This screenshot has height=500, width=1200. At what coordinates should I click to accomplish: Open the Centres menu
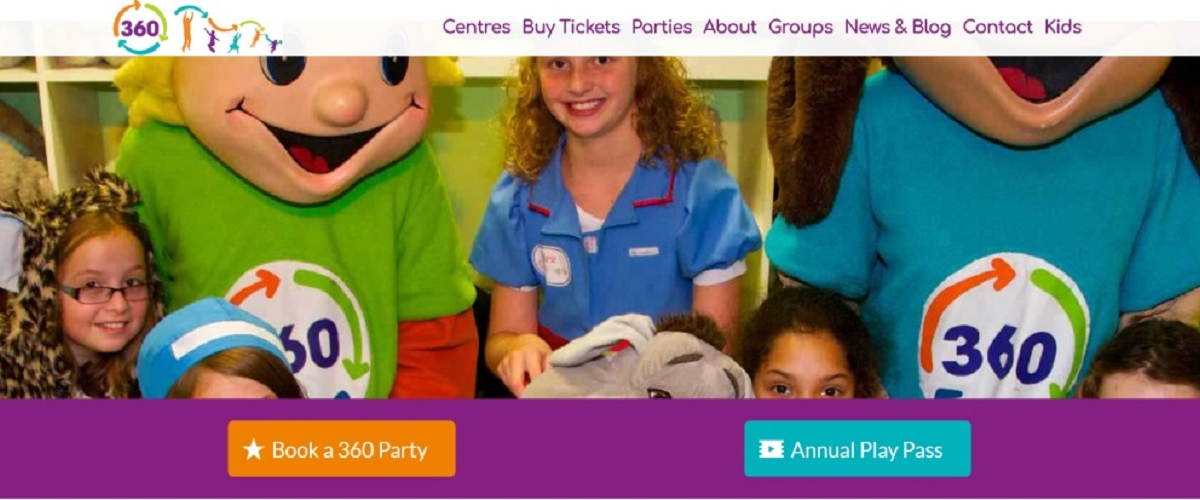click(x=476, y=27)
